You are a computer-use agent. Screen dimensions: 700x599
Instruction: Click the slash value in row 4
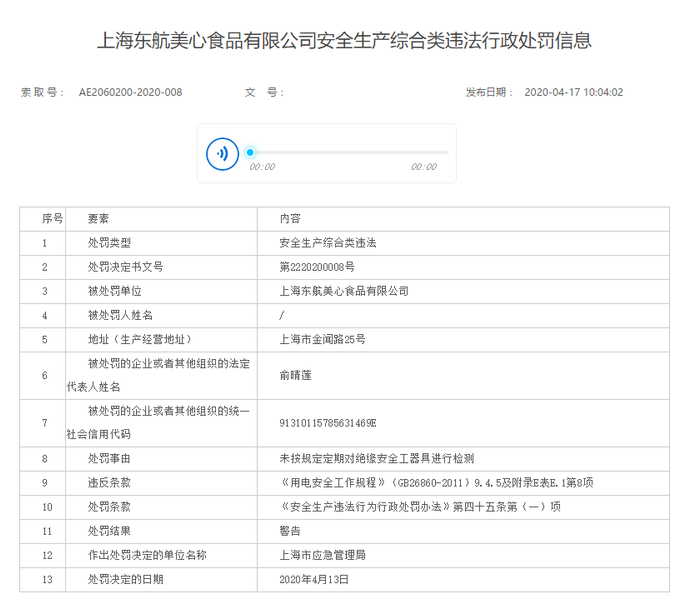click(282, 316)
